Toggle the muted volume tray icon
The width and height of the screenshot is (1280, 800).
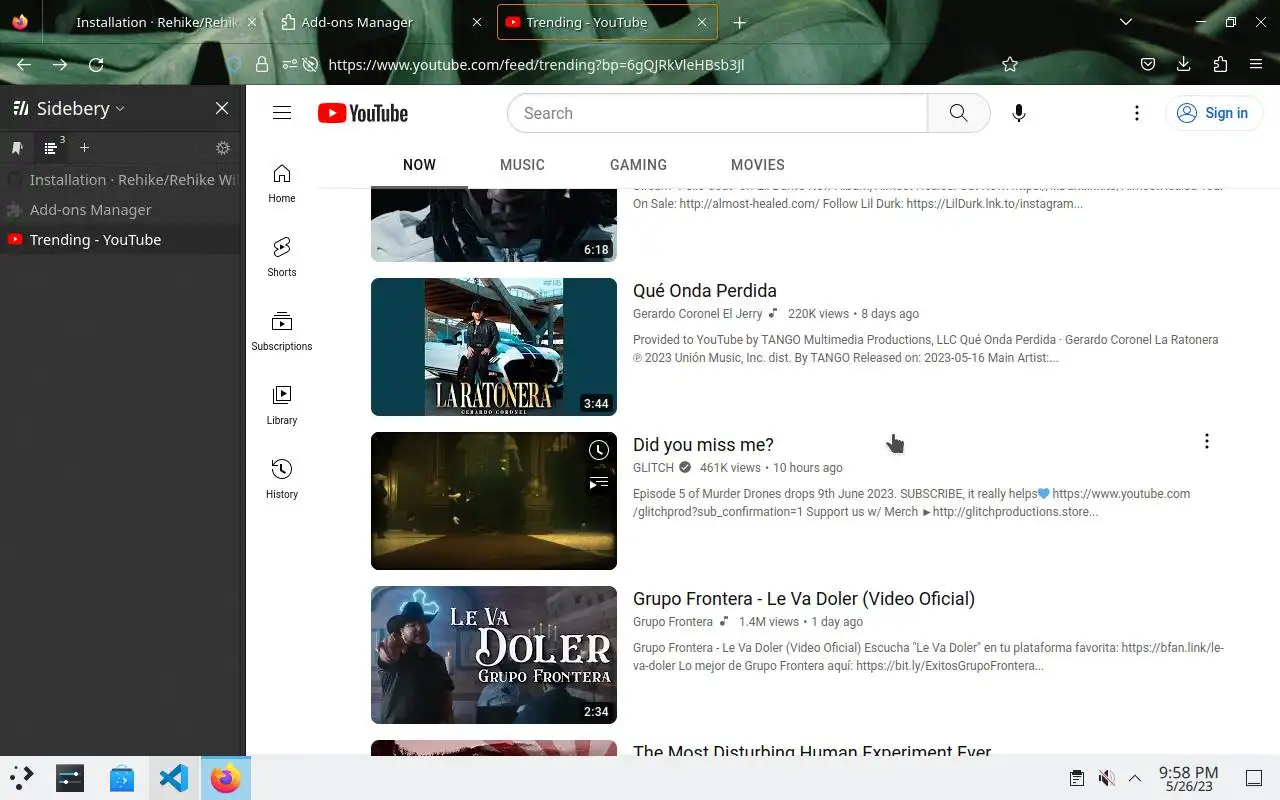pyautogui.click(x=1106, y=778)
